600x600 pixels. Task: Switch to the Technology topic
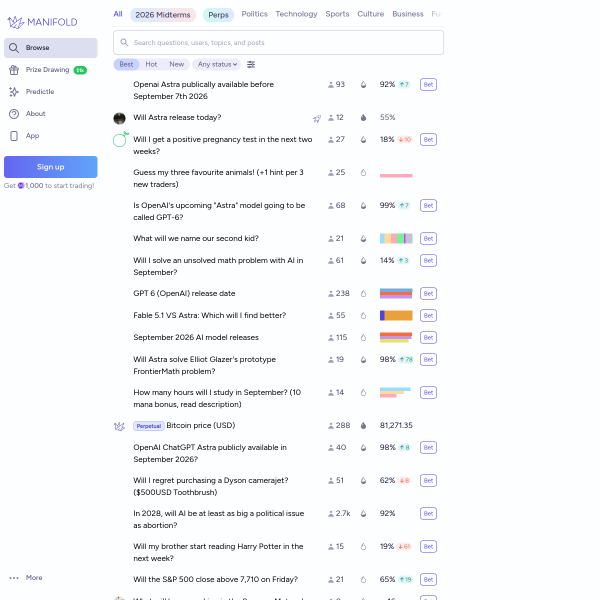click(297, 14)
